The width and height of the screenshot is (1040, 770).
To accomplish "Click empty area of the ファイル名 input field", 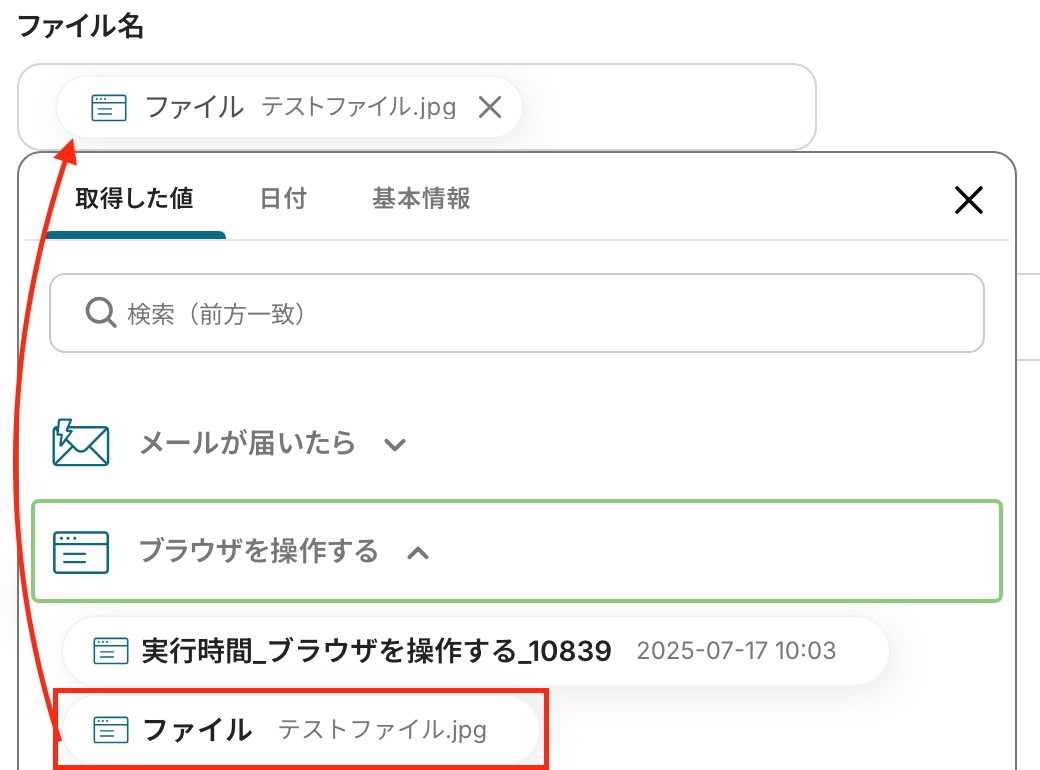I will [x=670, y=107].
